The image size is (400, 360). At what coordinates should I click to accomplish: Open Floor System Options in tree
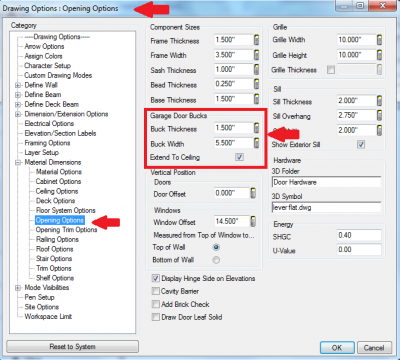point(66,211)
